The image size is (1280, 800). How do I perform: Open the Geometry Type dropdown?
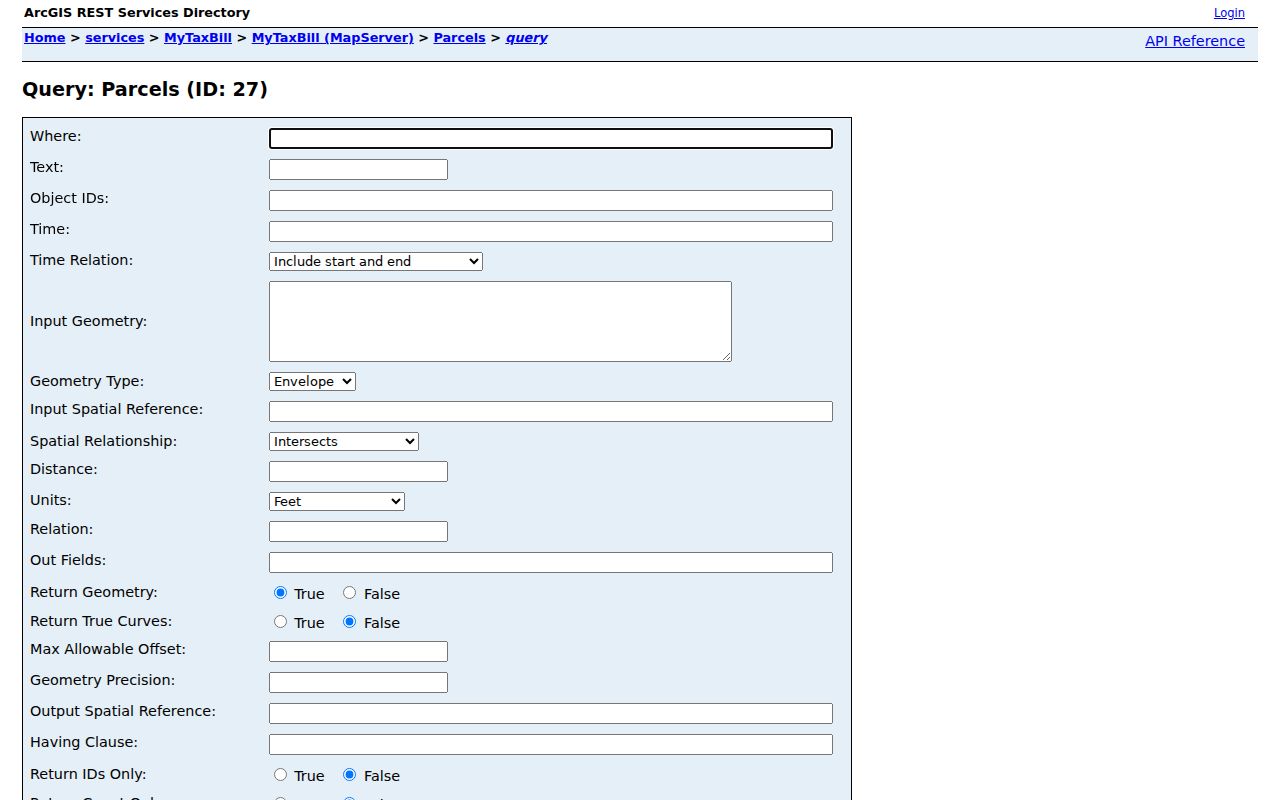[x=312, y=381]
